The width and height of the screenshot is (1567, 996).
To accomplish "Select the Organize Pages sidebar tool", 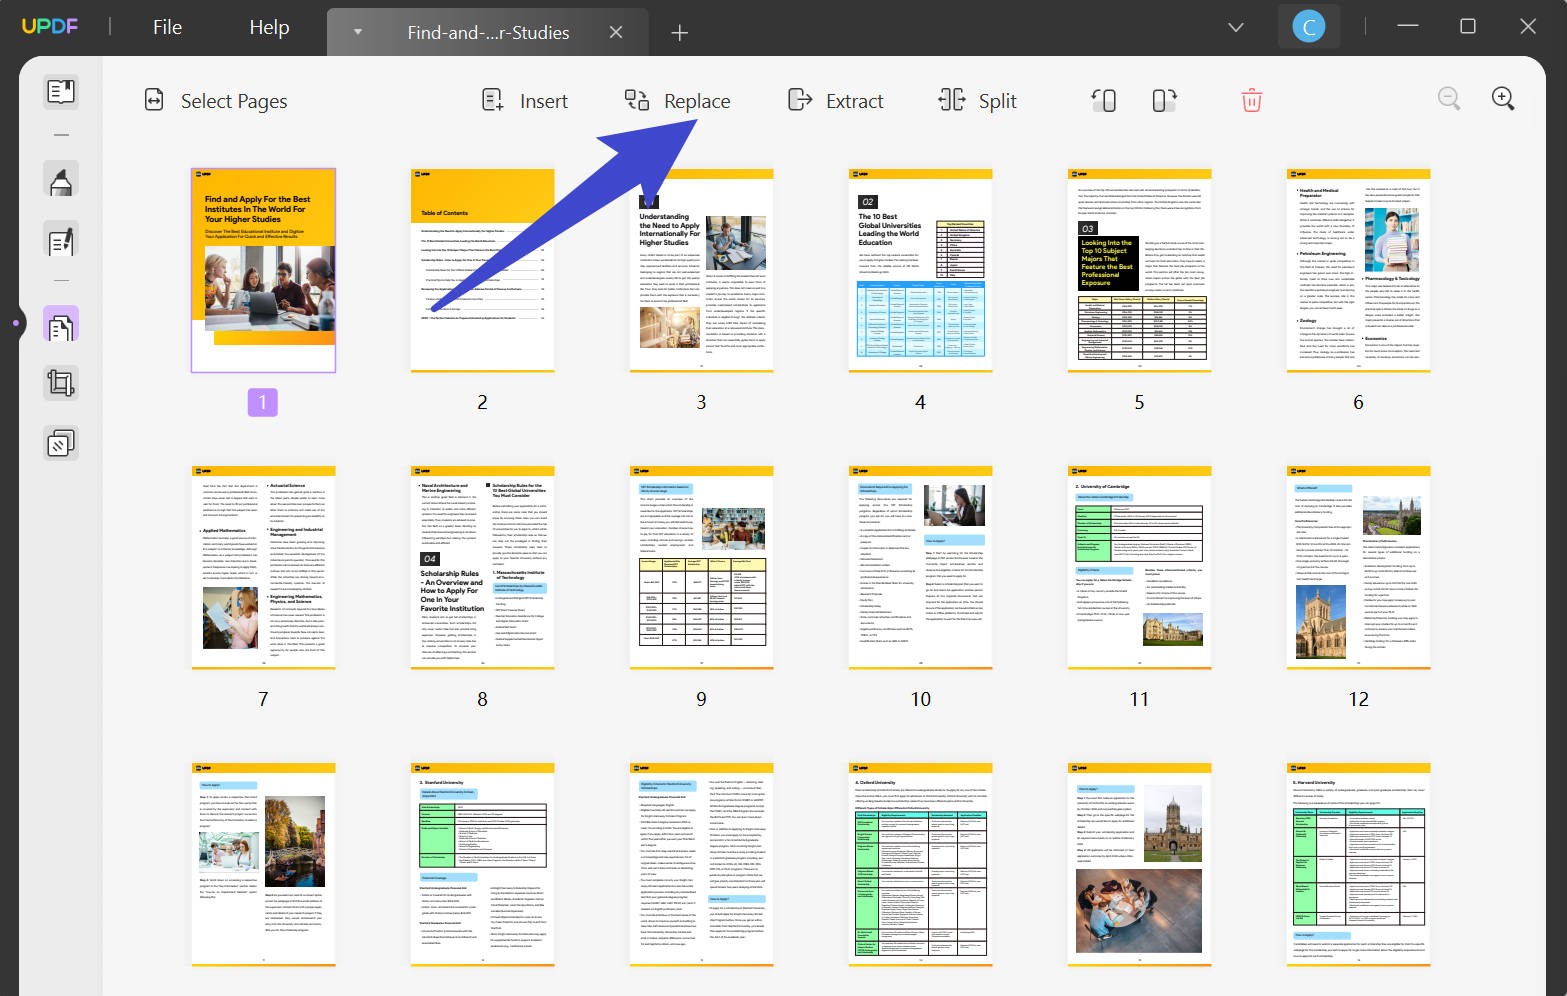I will tap(60, 323).
